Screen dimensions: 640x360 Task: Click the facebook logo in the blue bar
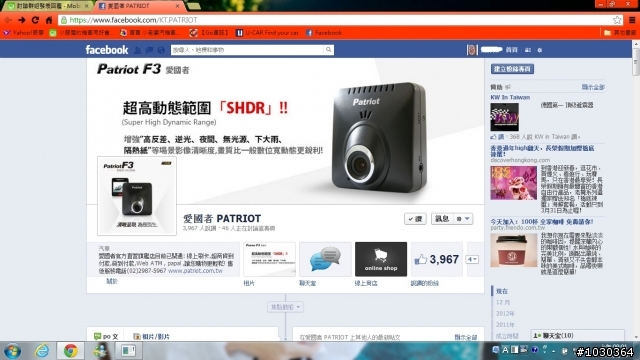107,50
